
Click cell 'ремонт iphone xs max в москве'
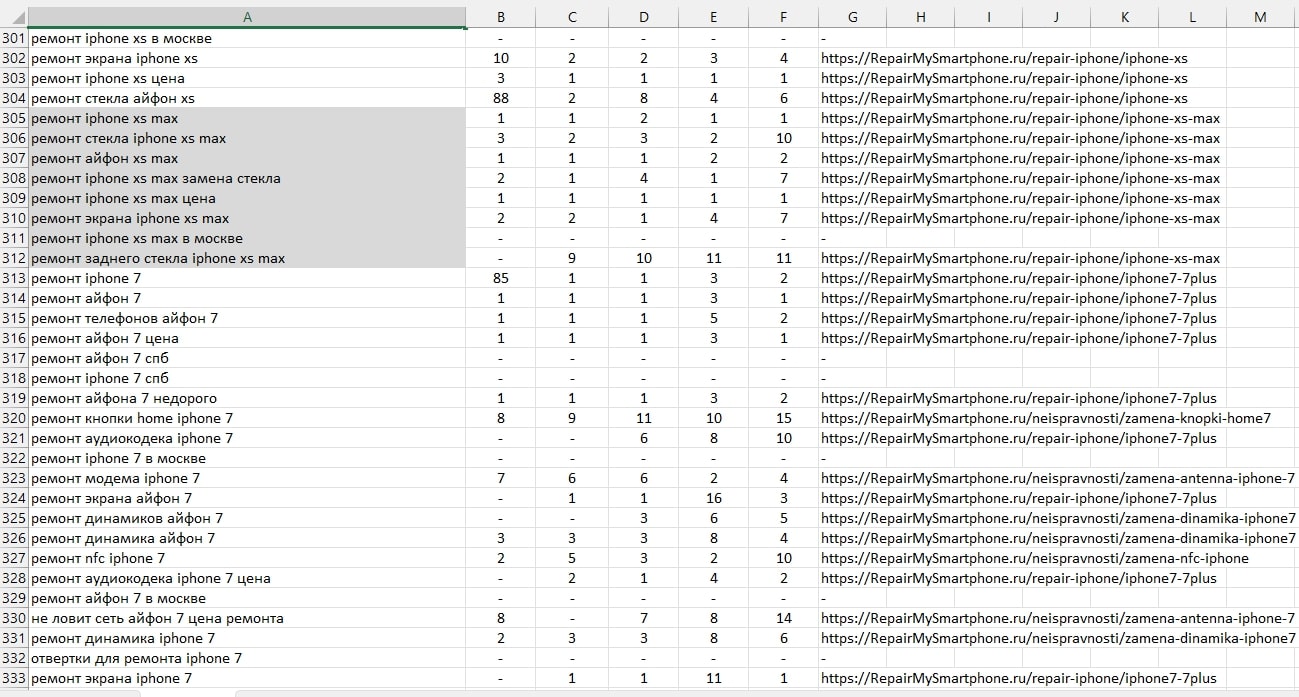[x=248, y=238]
